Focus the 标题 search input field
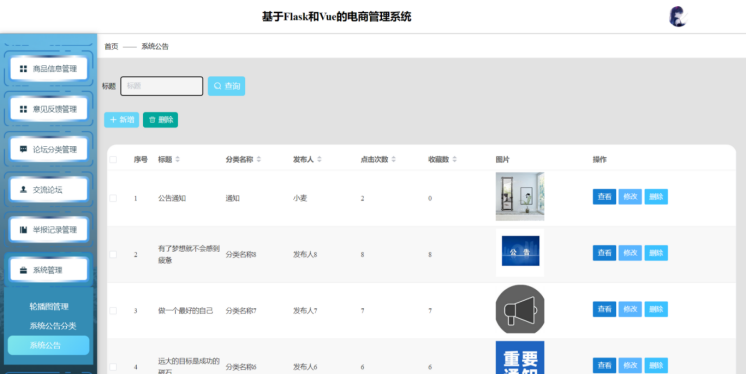Image resolution: width=746 pixels, height=375 pixels. point(162,86)
